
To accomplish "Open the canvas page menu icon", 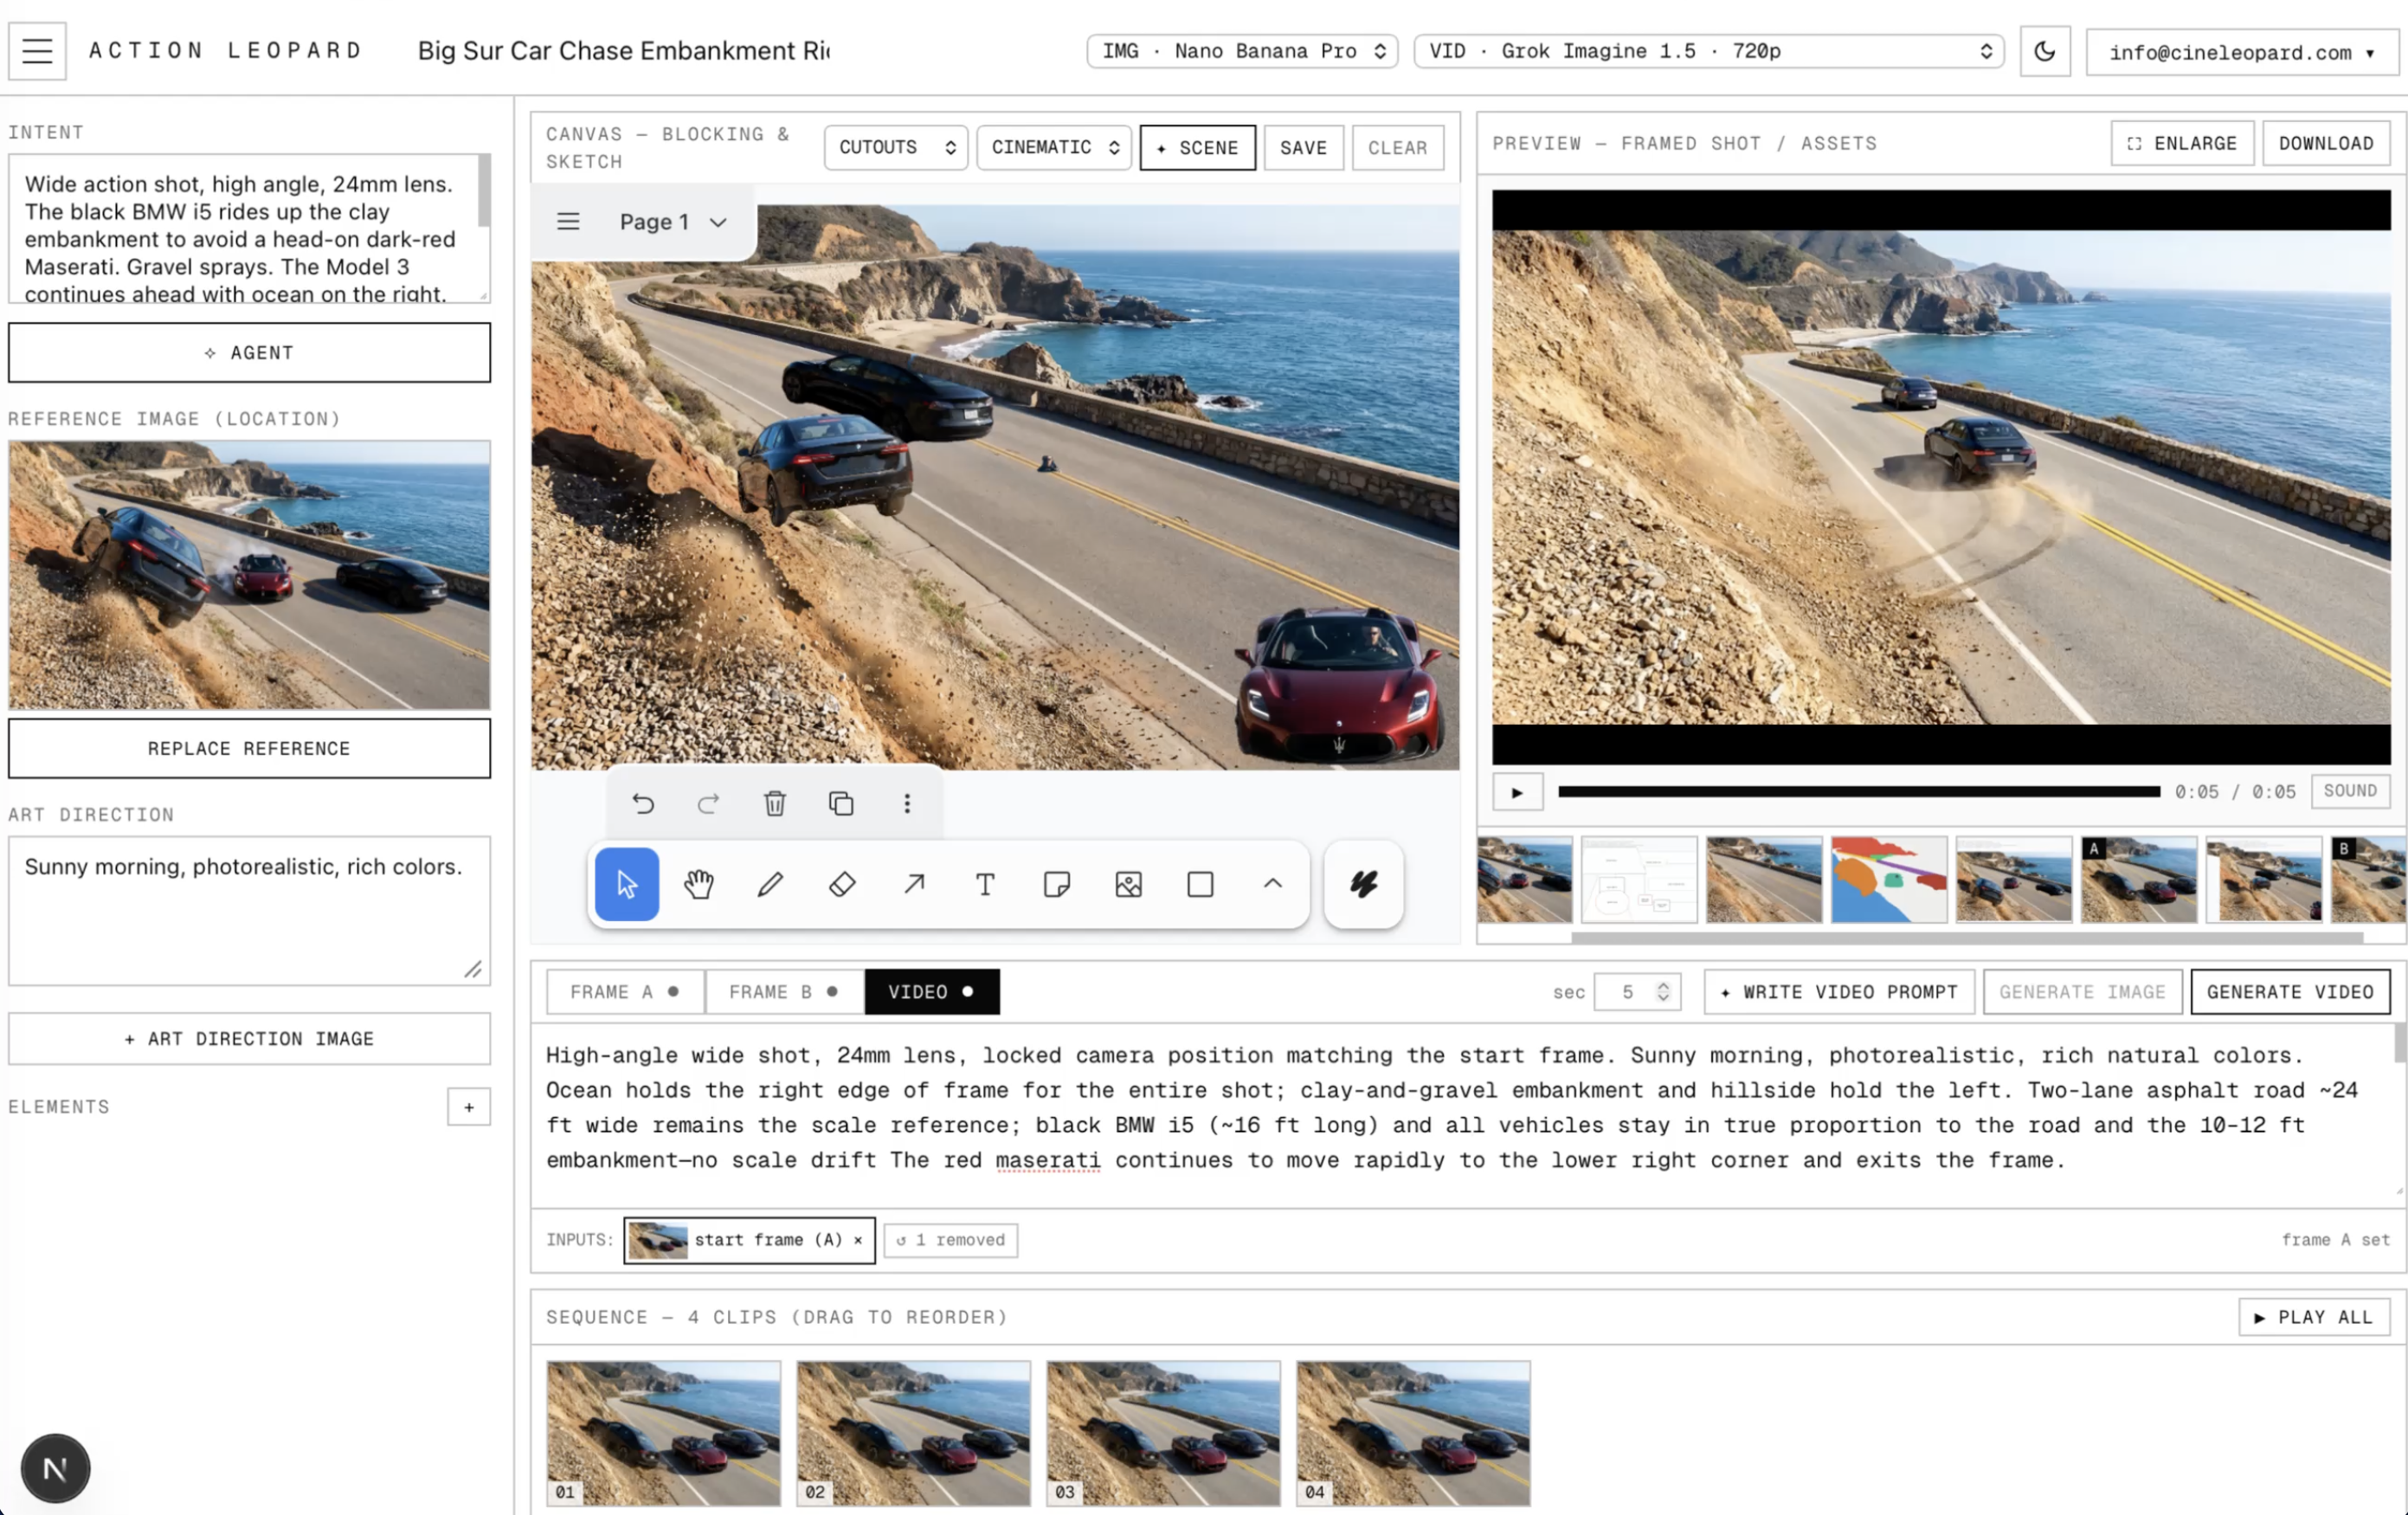I will point(568,221).
